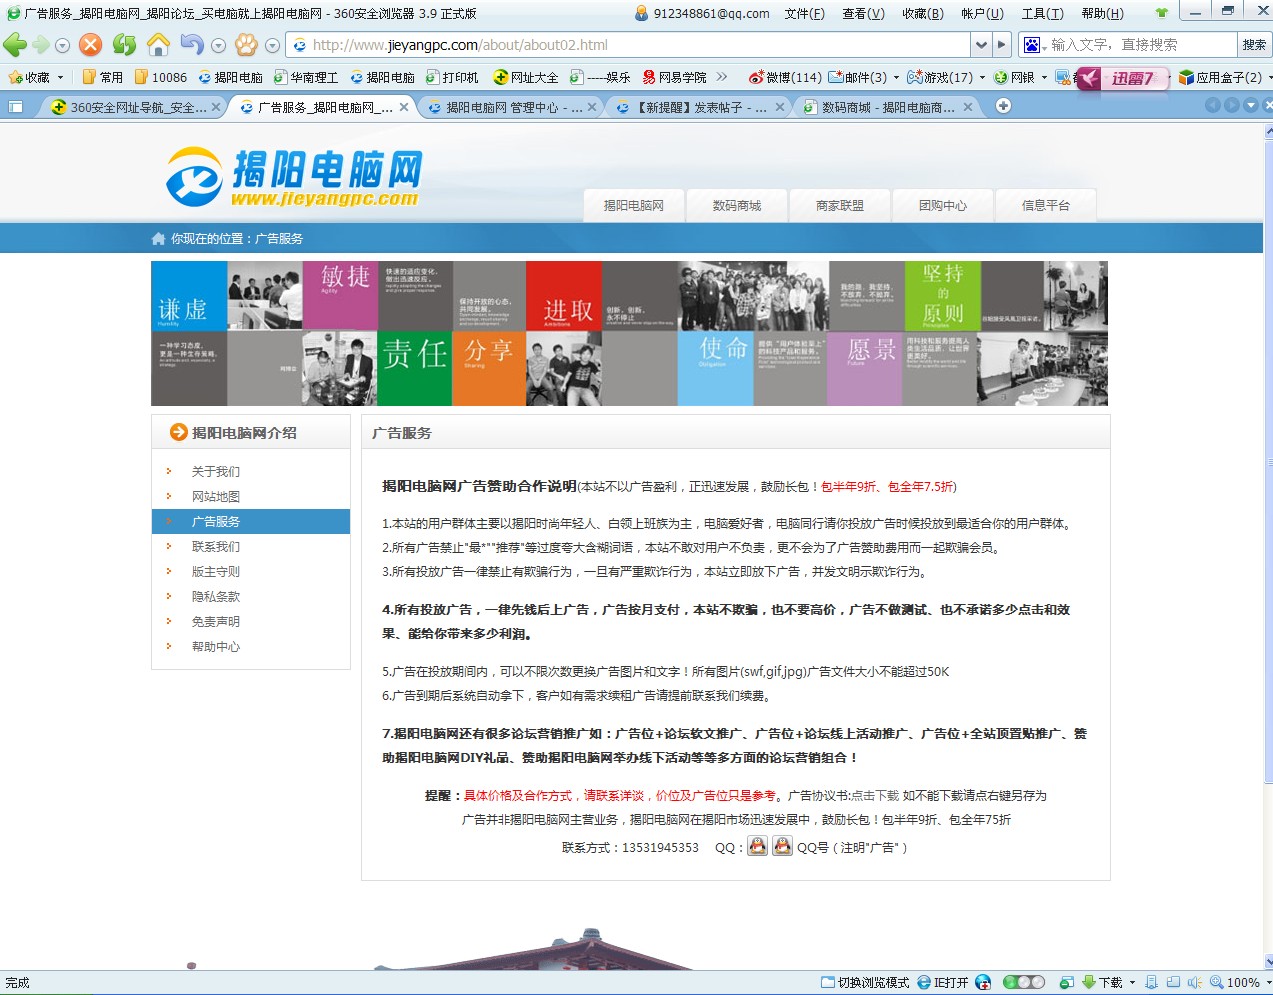Open the 信息平台 site navigation tab
The height and width of the screenshot is (995, 1273).
coord(1046,205)
